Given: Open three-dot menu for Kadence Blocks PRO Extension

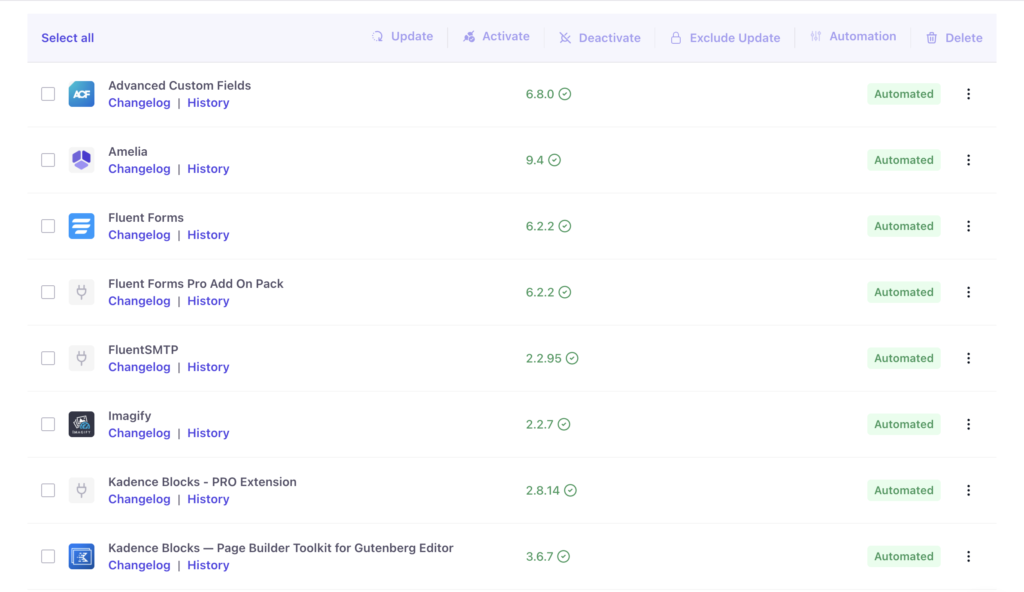Looking at the screenshot, I should click(968, 490).
